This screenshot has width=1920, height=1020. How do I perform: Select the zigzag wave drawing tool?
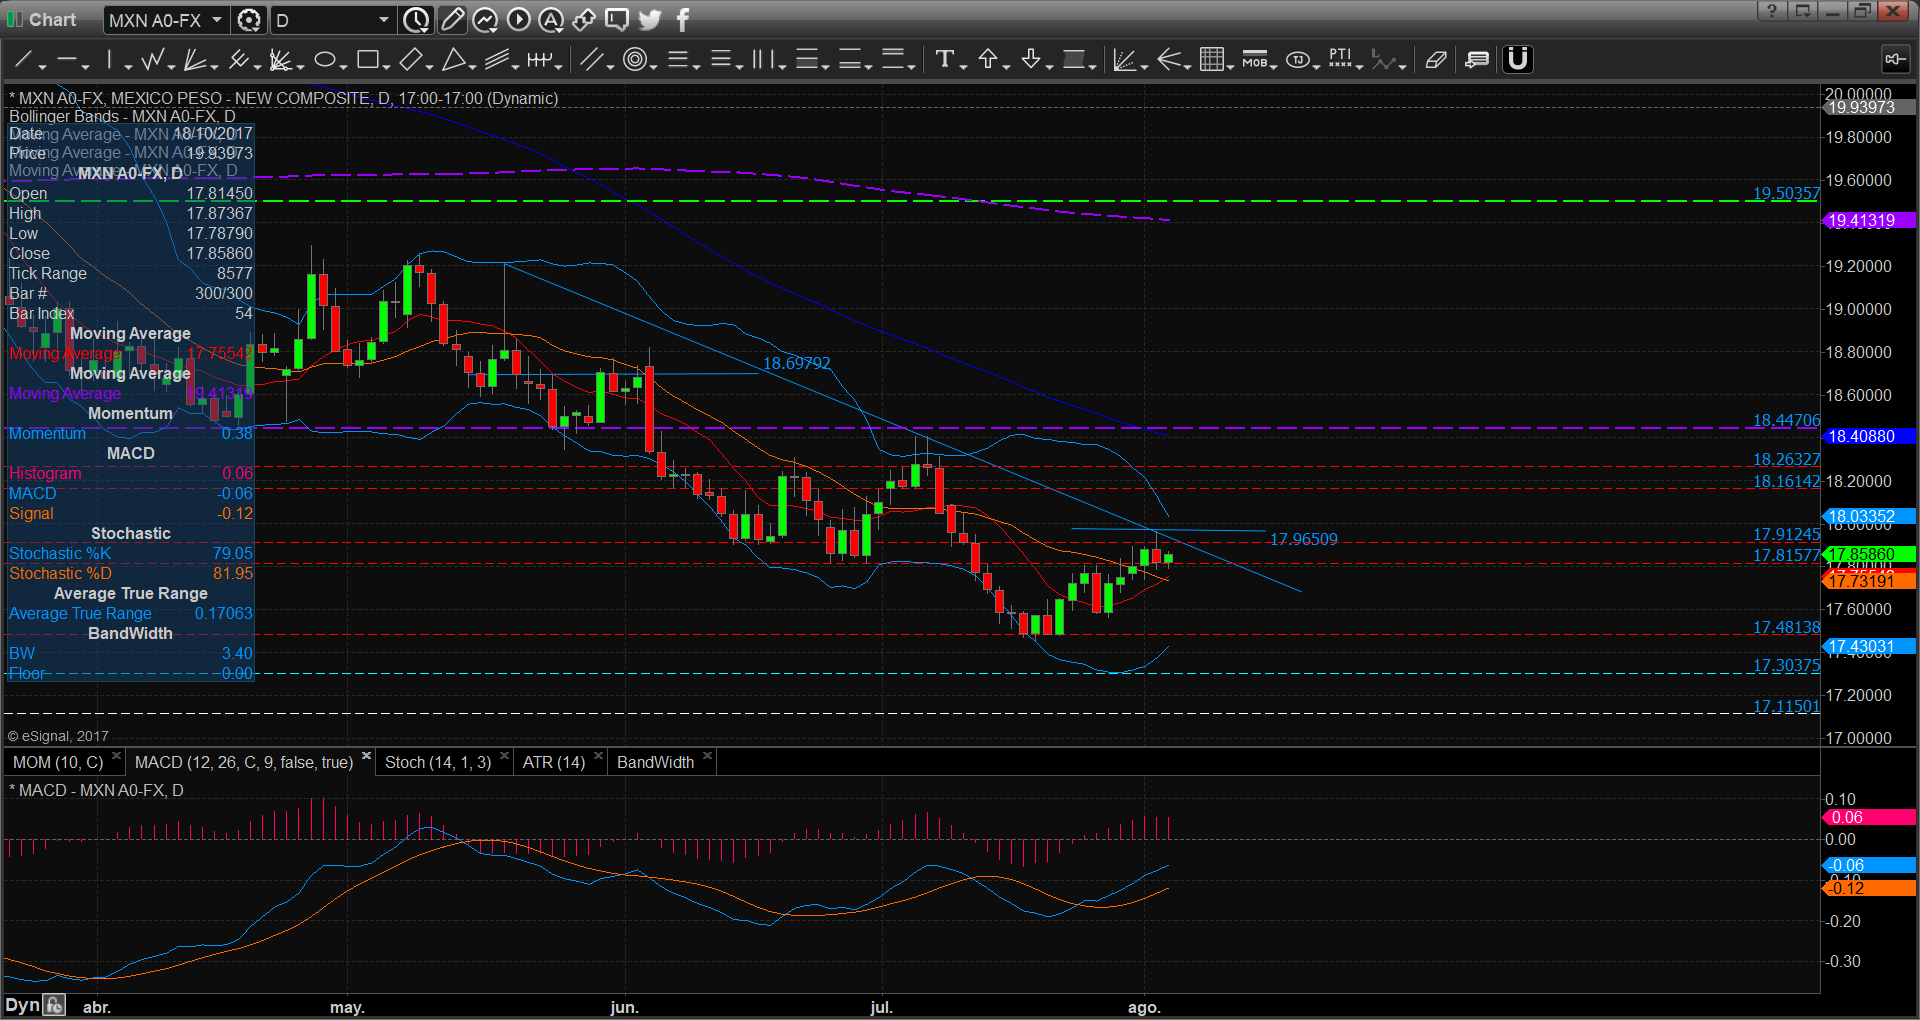152,61
